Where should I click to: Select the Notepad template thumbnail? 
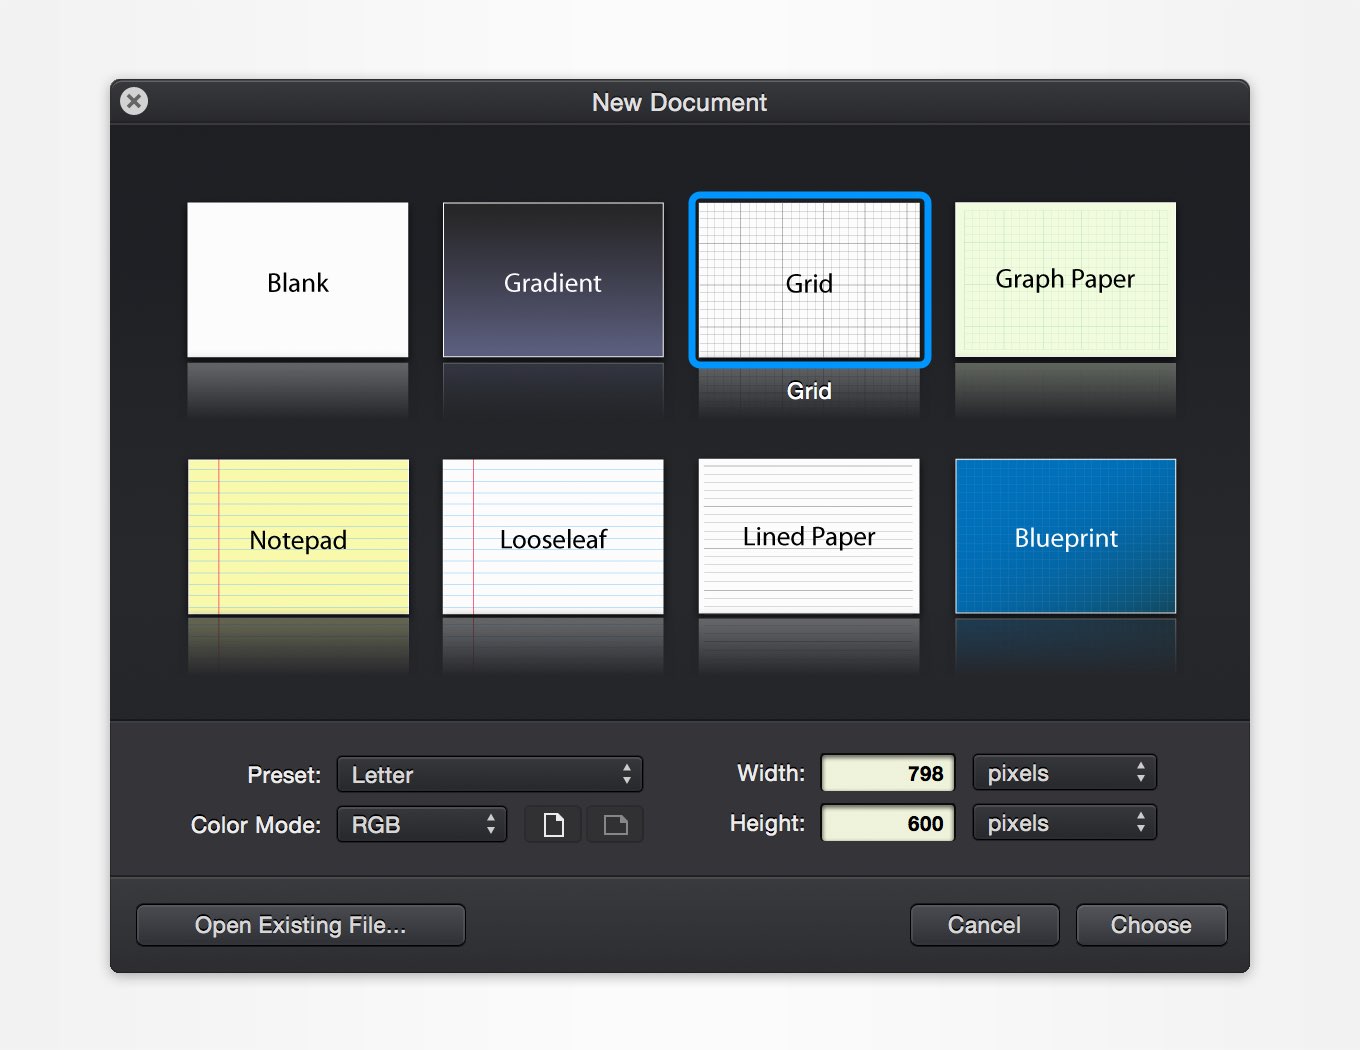pos(298,537)
